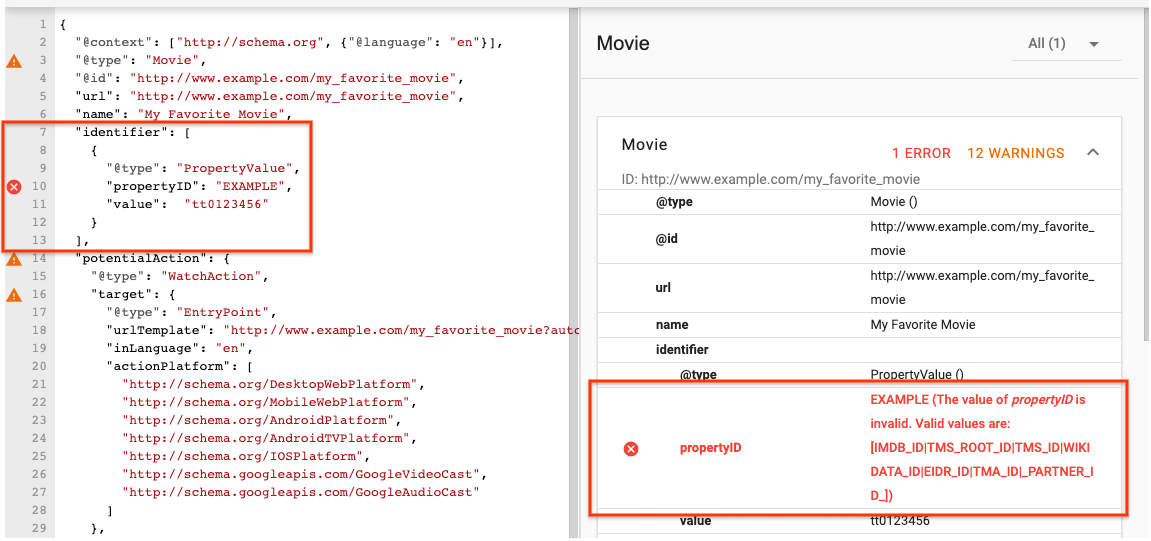Select the error icon in the propertyID row
The width and height of the screenshot is (1151, 541).
coord(631,449)
